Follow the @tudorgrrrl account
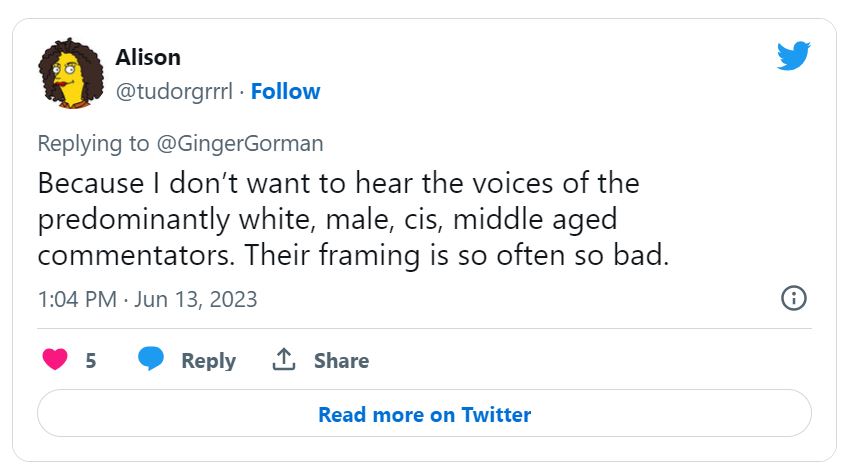The height and width of the screenshot is (474, 848). click(285, 92)
